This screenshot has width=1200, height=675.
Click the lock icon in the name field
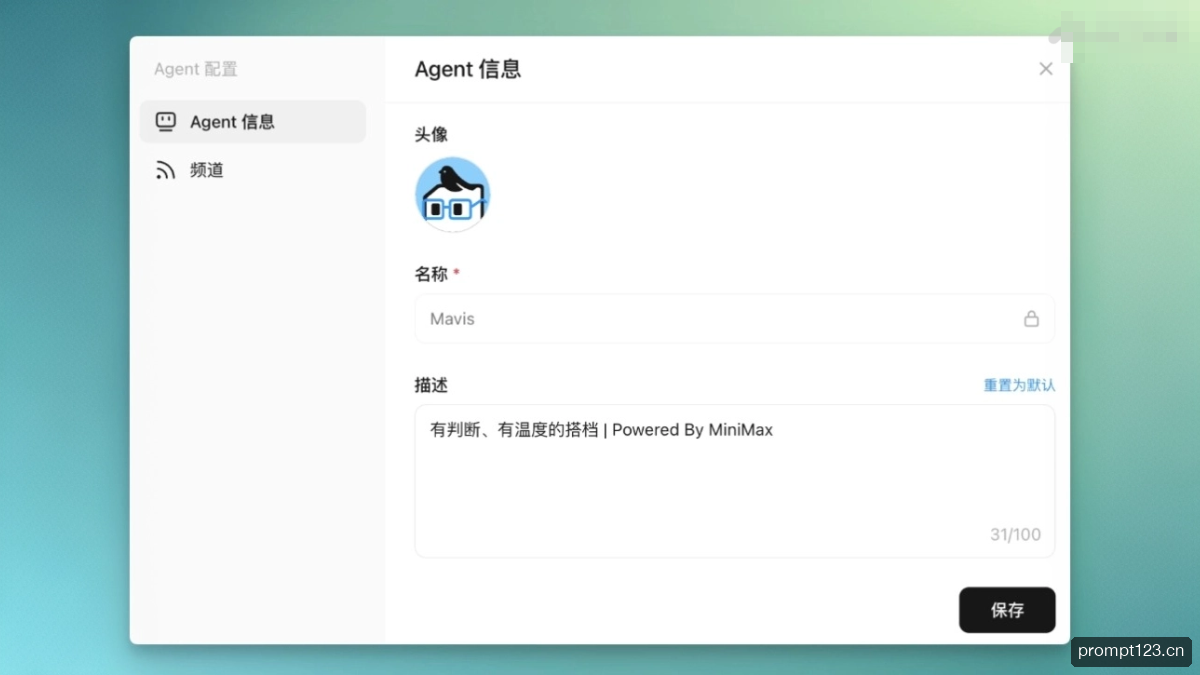click(x=1031, y=319)
